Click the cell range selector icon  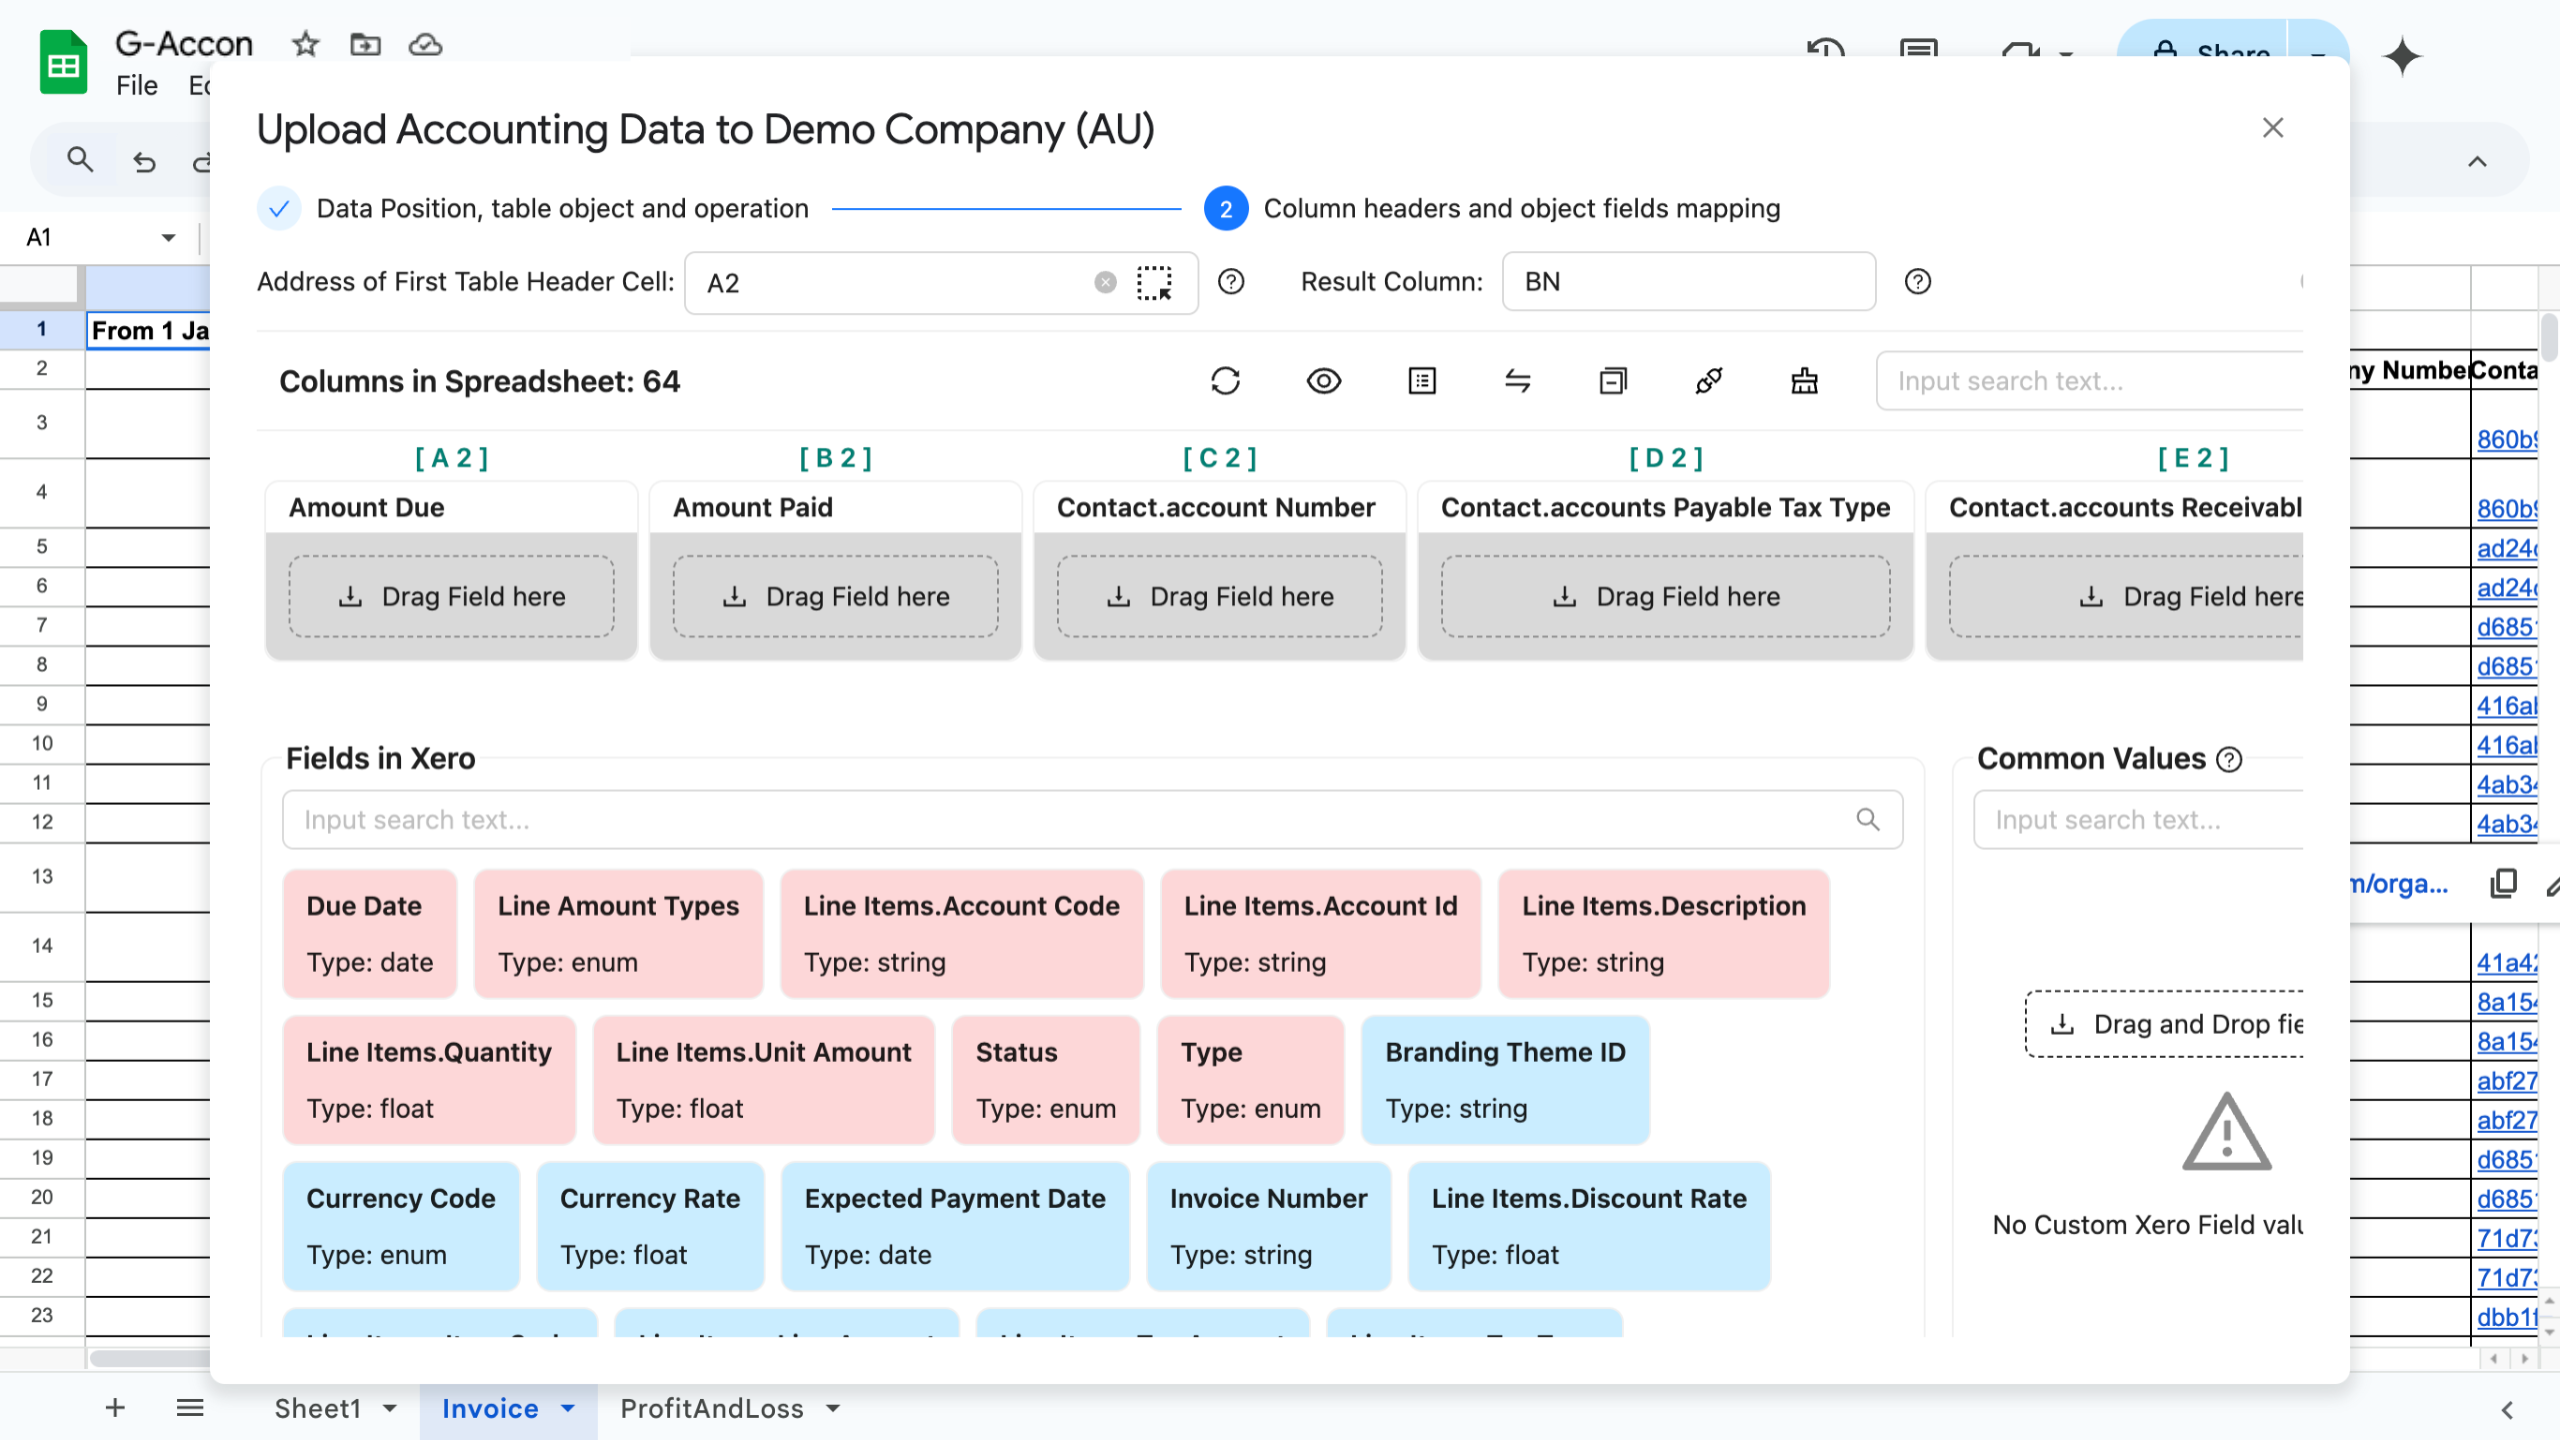click(x=1154, y=283)
